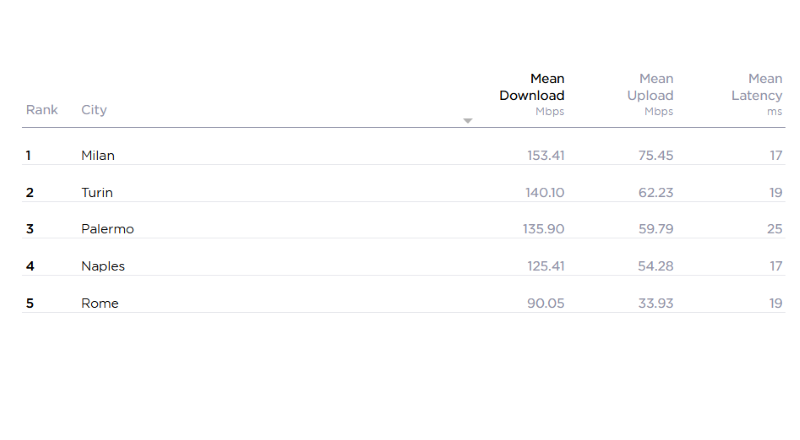Click Palermo's latency value 25
This screenshot has height=440, width=800.
coord(775,229)
